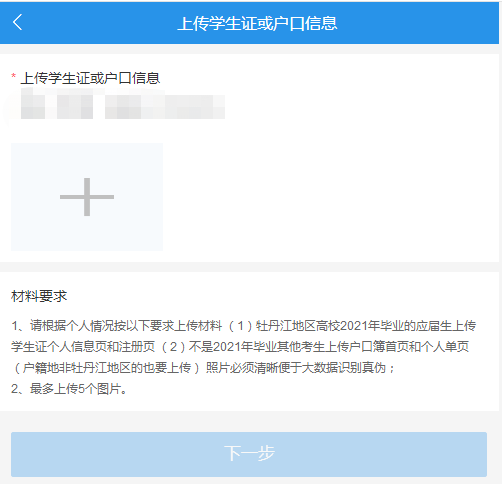Click the red required asterisk marker

[14, 76]
